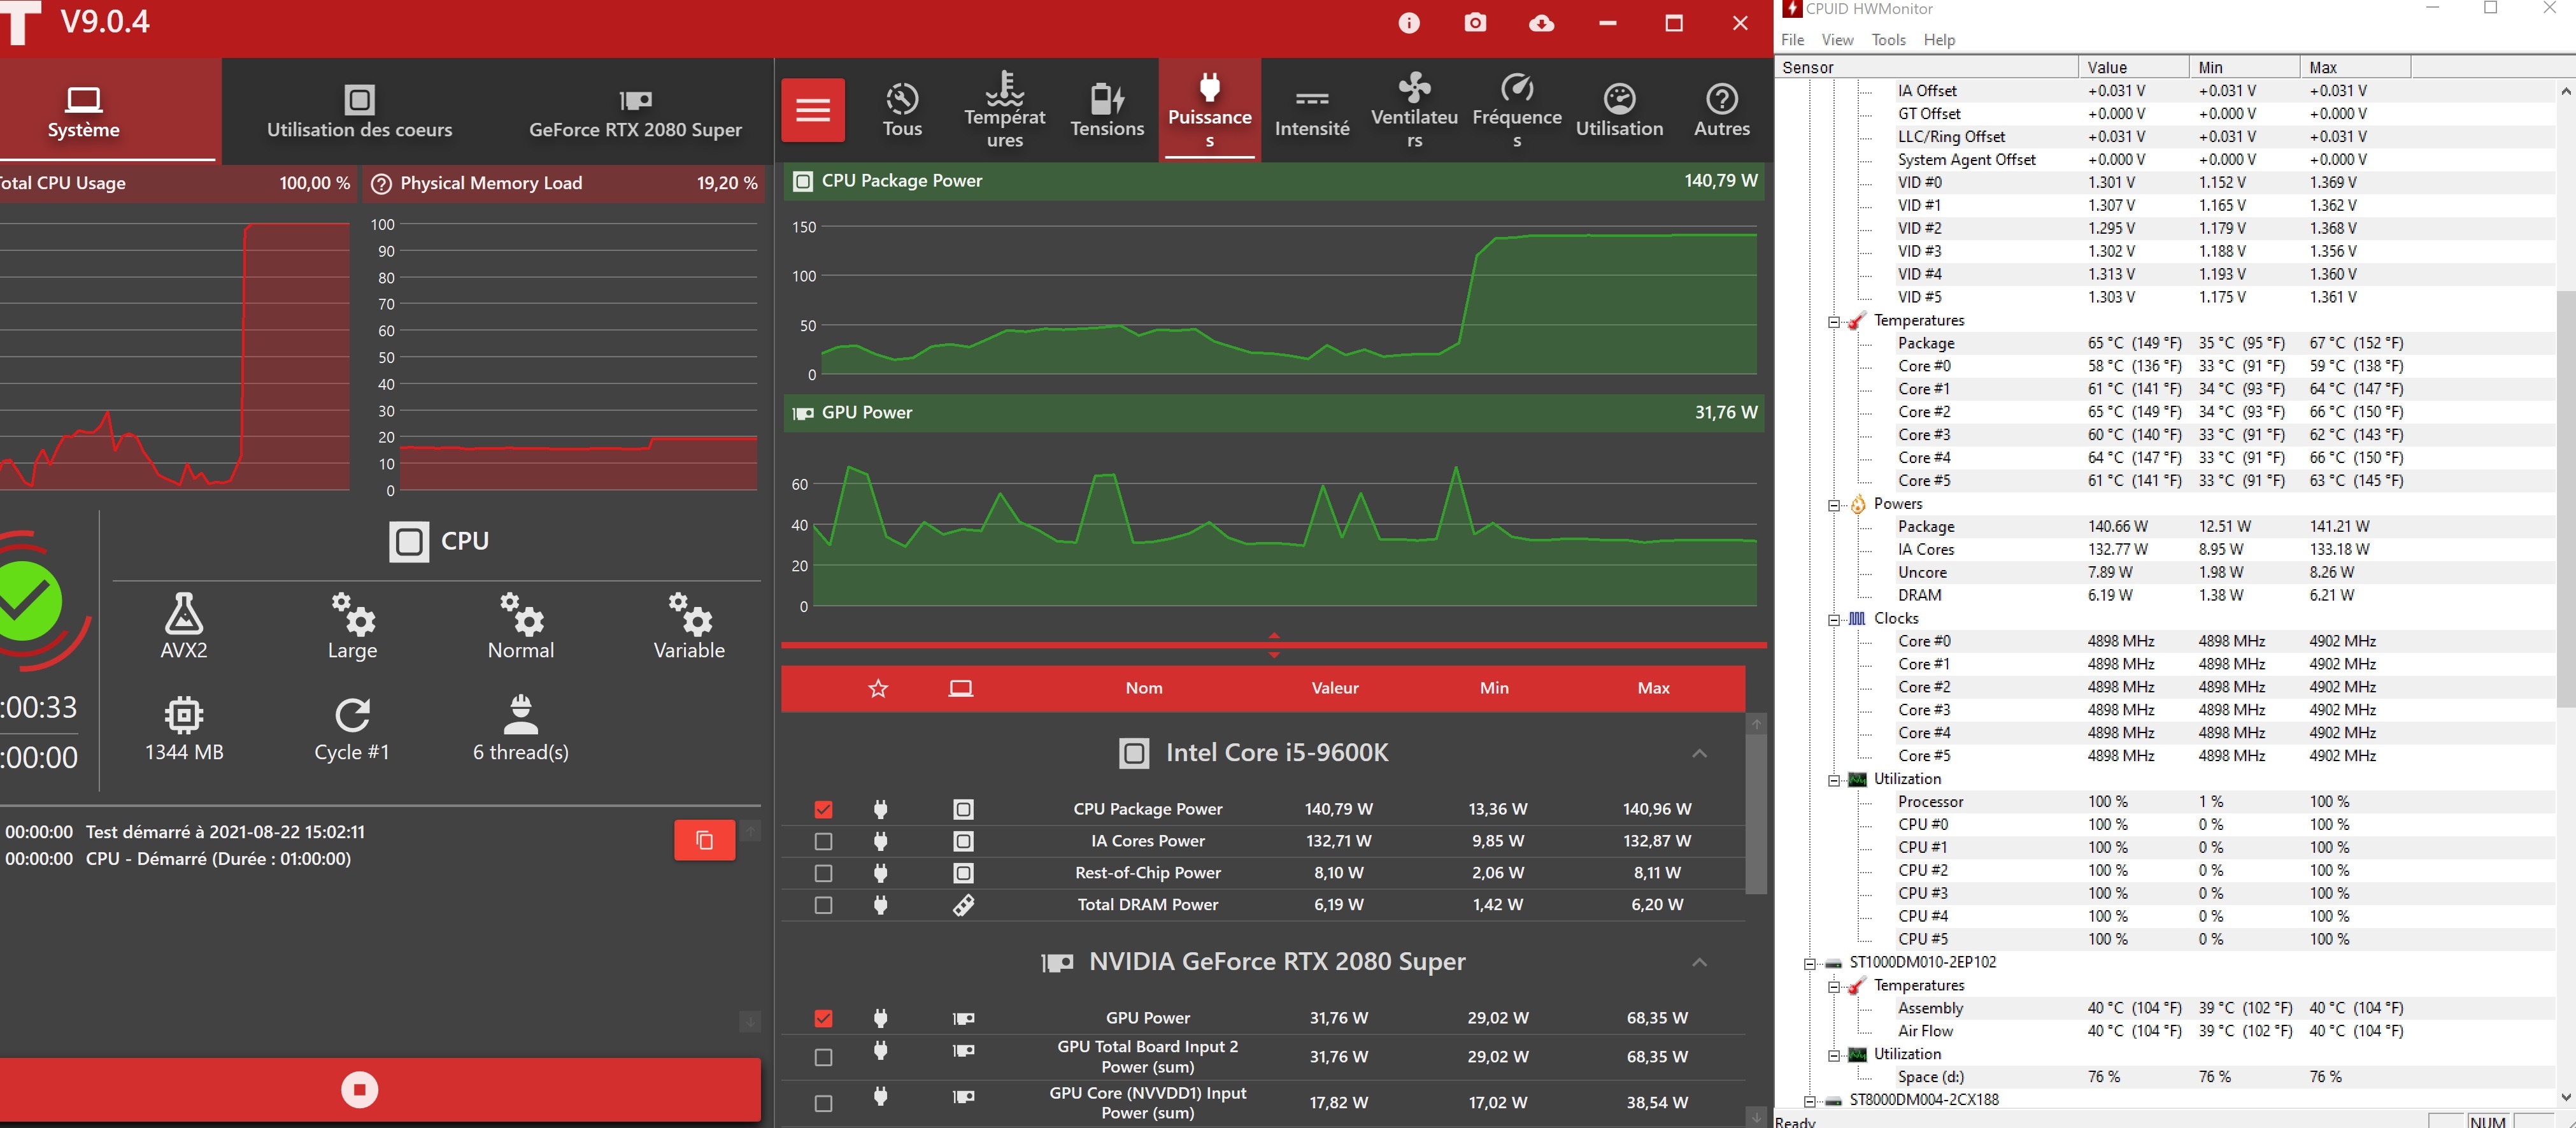The image size is (2576, 1128).
Task: Check GPU Total Board Input 2 Power checkbox
Action: point(823,1057)
